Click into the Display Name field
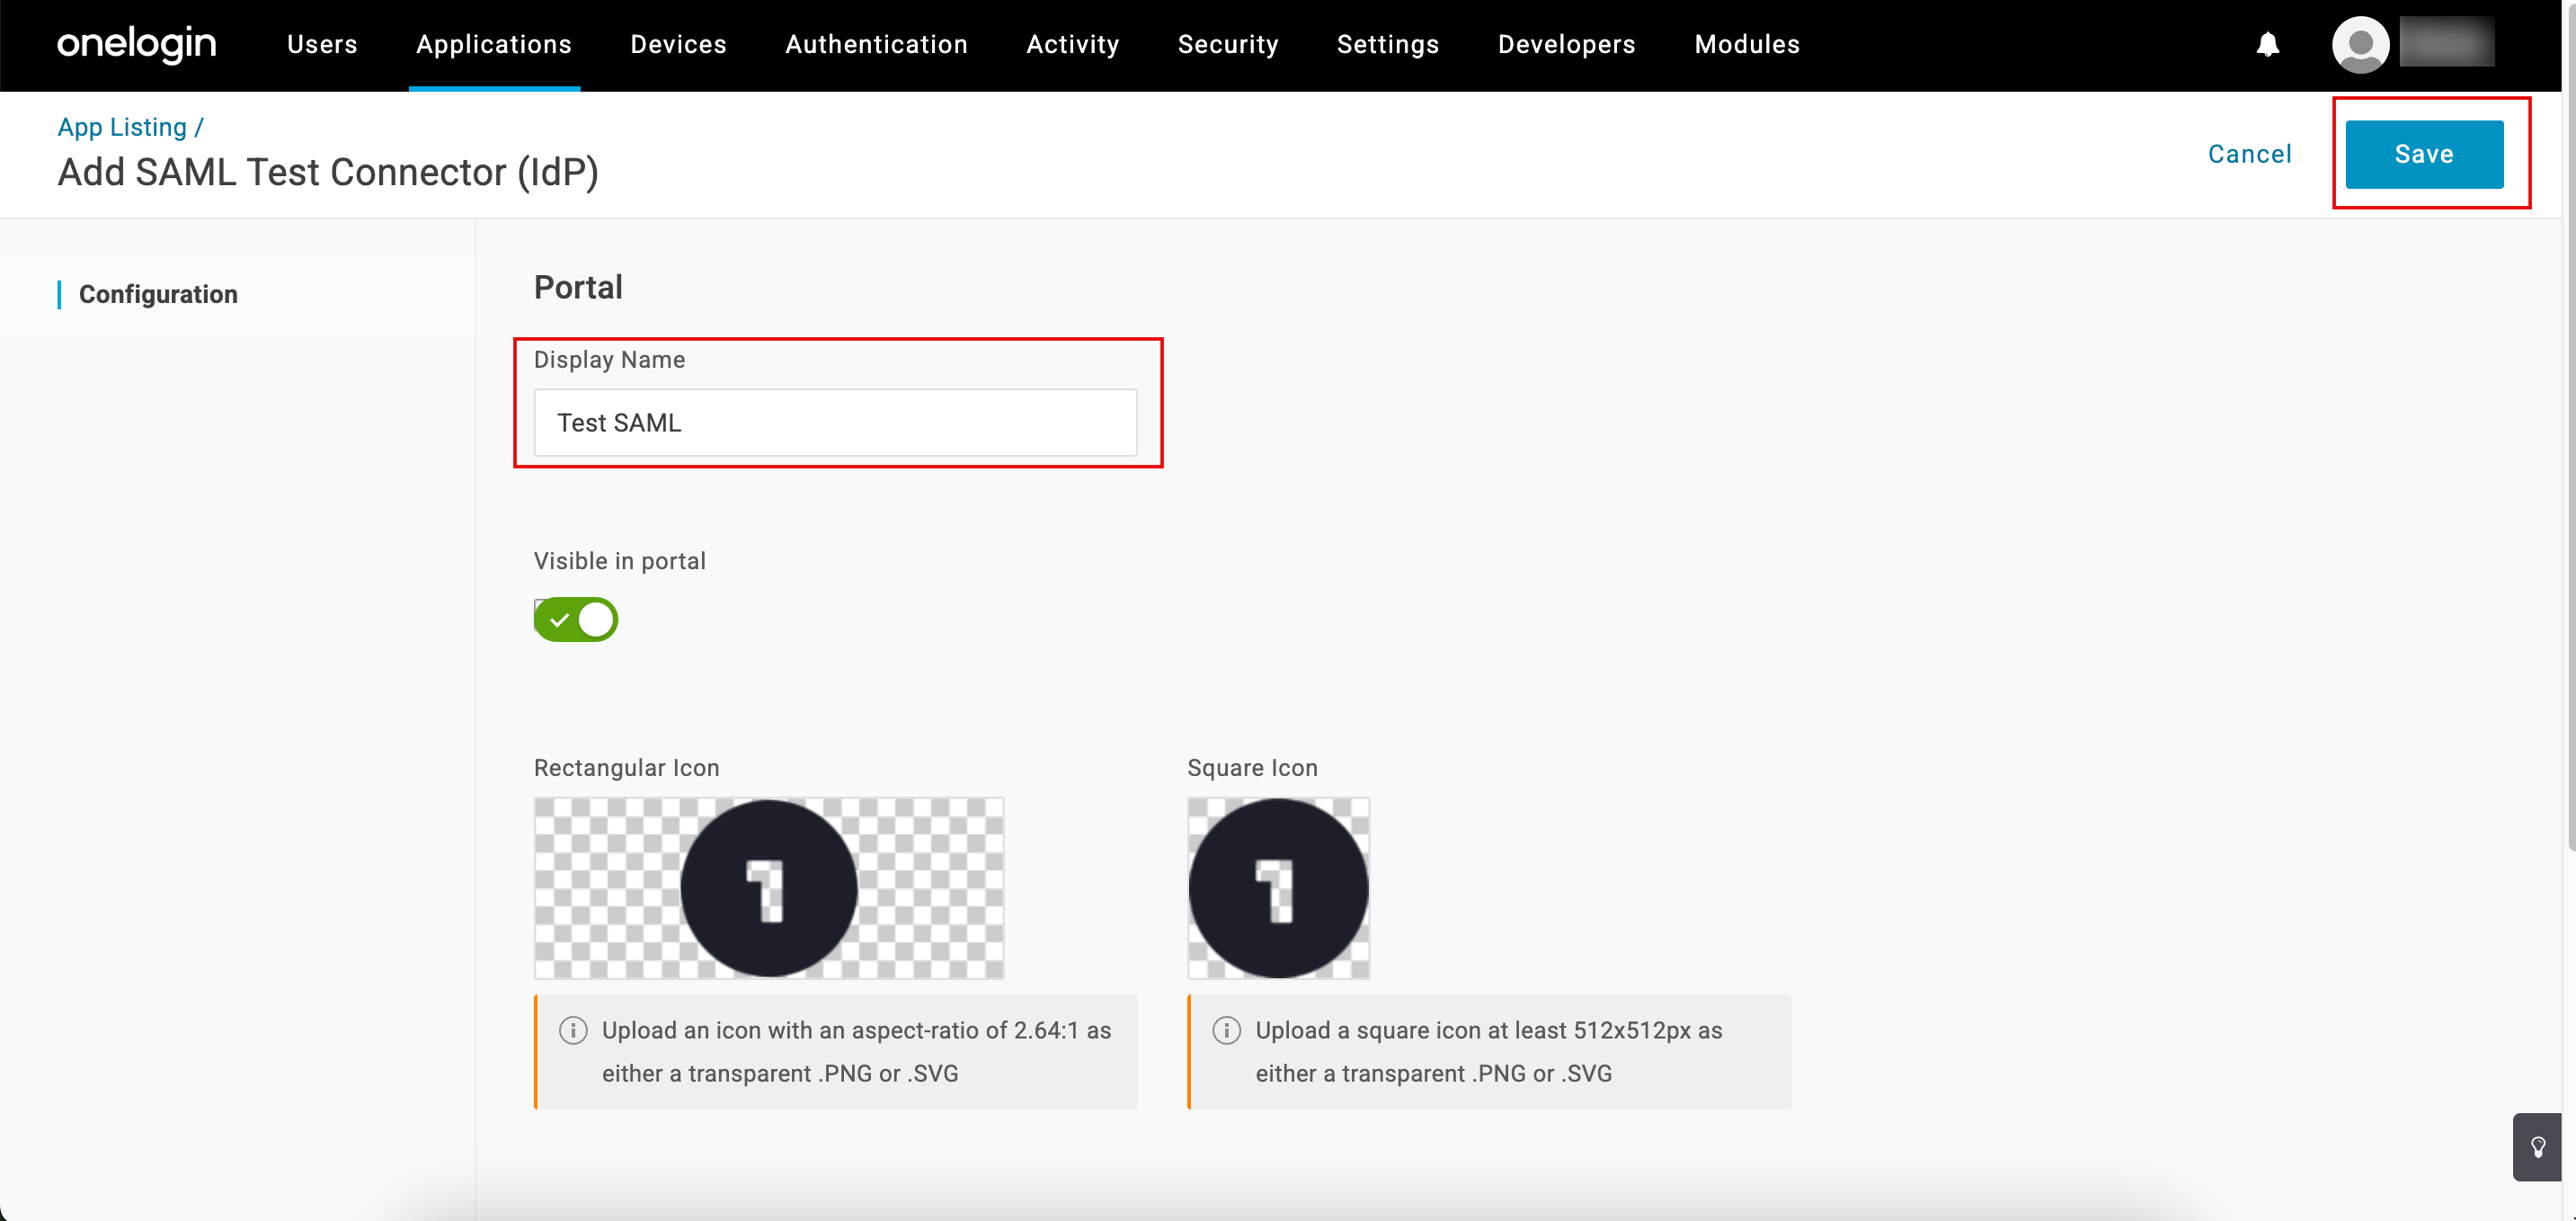The width and height of the screenshot is (2576, 1221). point(835,422)
